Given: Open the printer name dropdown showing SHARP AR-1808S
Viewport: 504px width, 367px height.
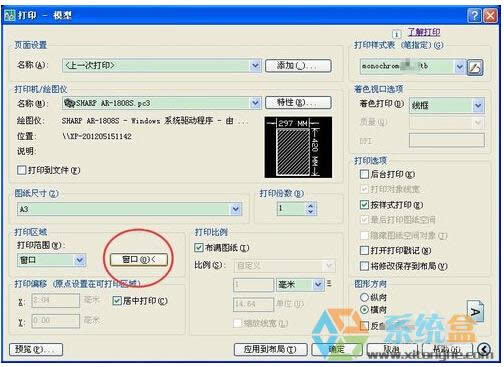Looking at the screenshot, I should pyautogui.click(x=255, y=103).
